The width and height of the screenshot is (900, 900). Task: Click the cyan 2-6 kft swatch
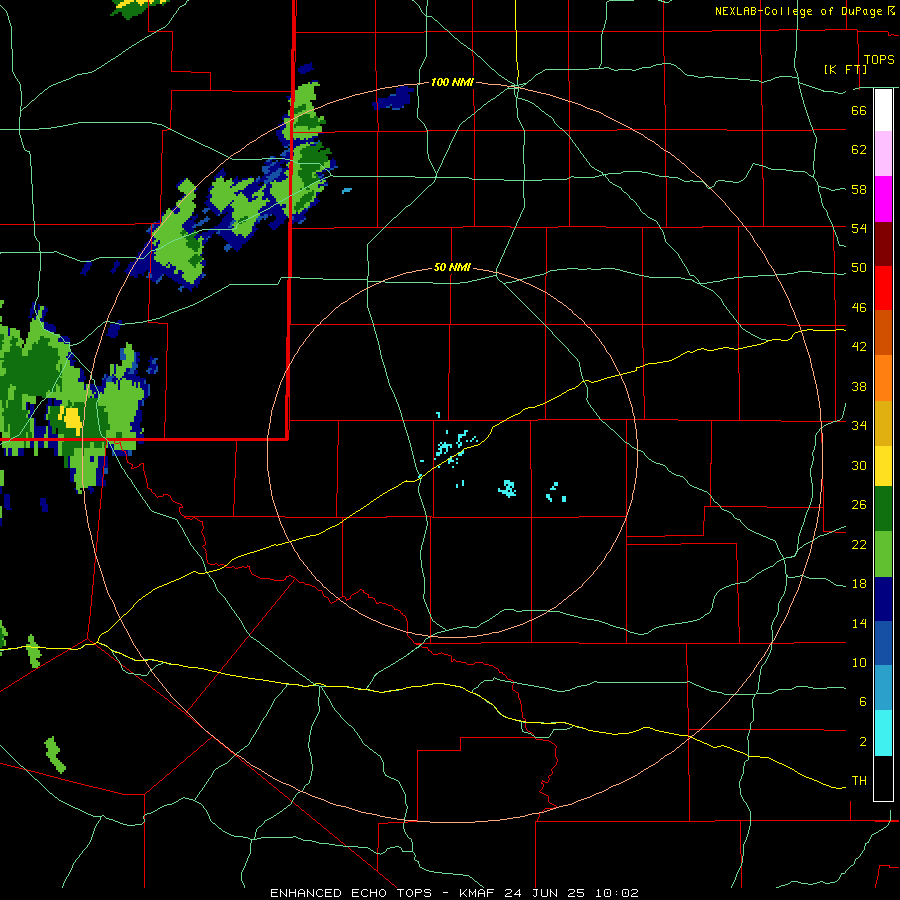[x=883, y=733]
